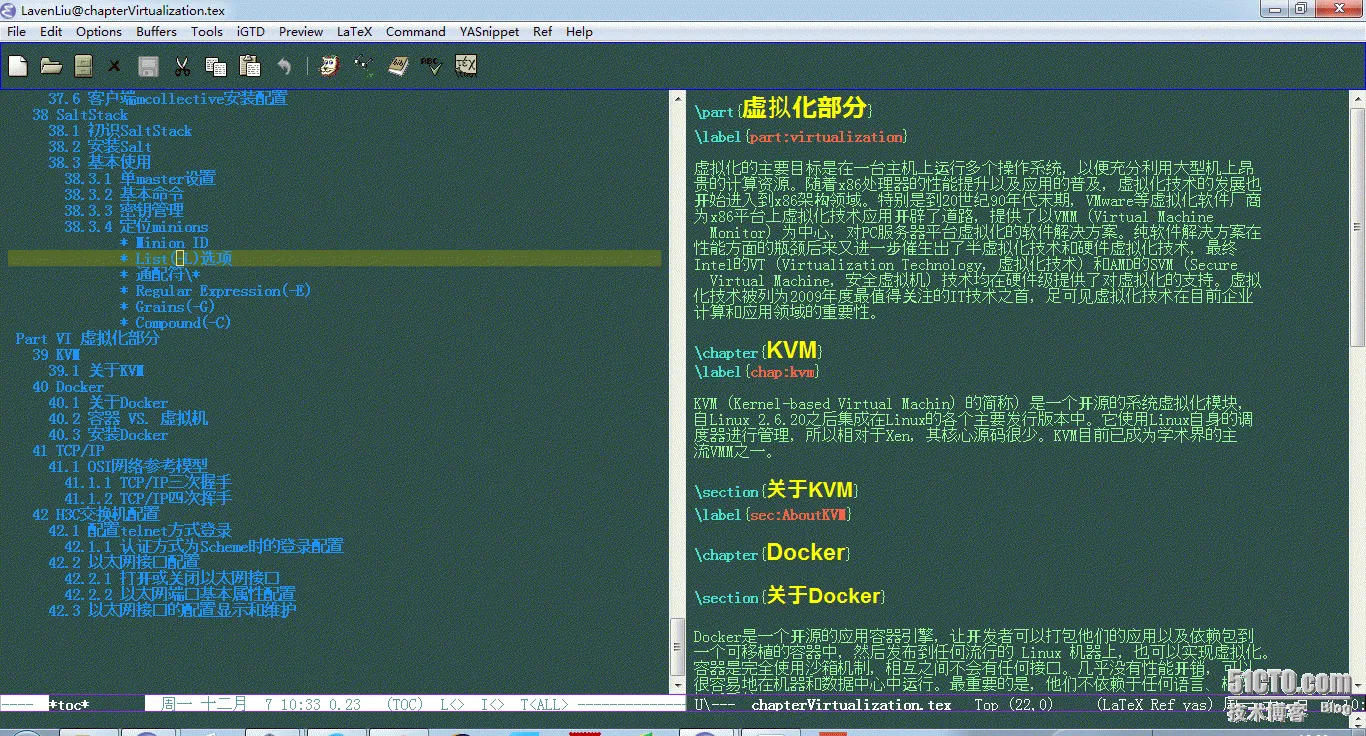Click the \section{关于Docker} heading
1366x736 pixels.
(x=790, y=596)
